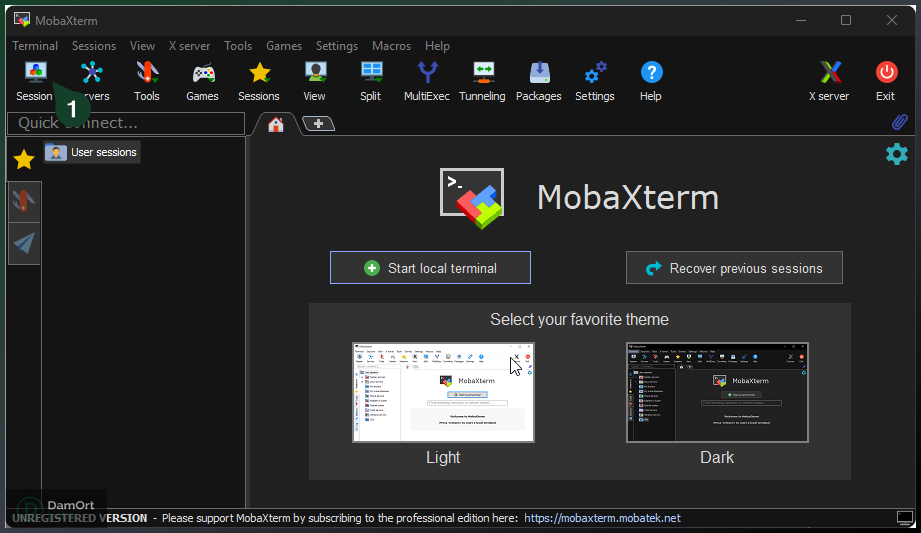The height and width of the screenshot is (533, 921).
Task: Add a new tab with plus button
Action: [x=318, y=123]
